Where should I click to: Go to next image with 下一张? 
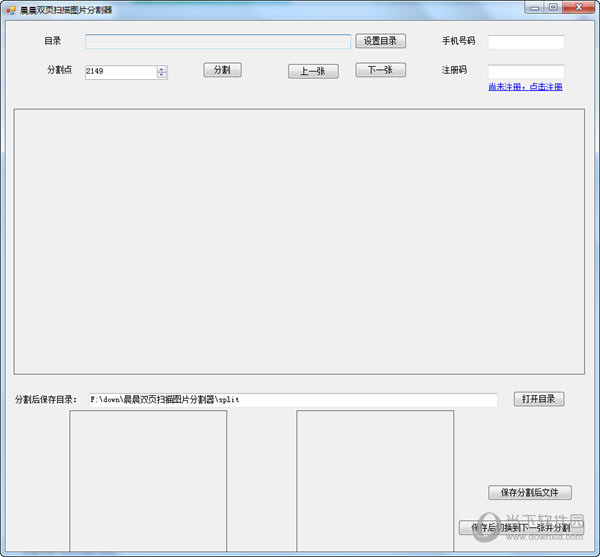point(380,70)
